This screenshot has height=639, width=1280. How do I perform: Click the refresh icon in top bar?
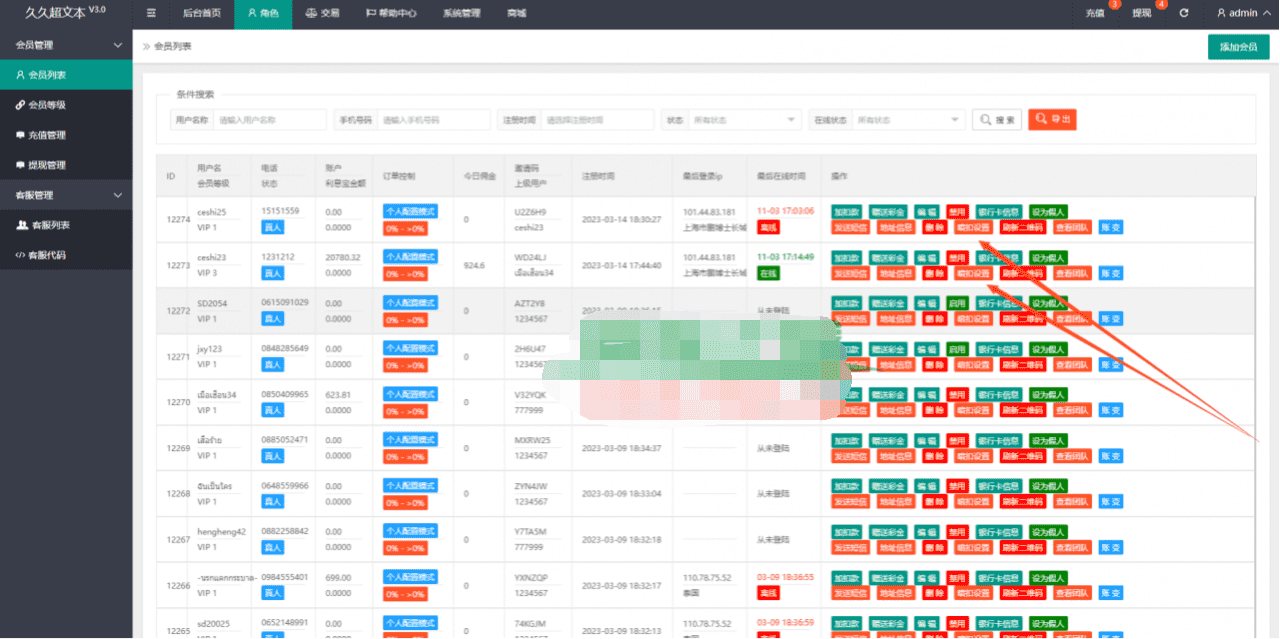(x=1184, y=13)
